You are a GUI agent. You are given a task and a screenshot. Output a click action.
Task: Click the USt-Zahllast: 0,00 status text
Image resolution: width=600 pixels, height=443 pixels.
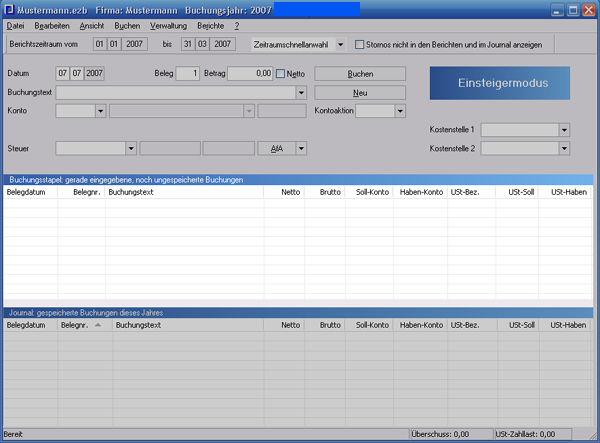tap(525, 434)
